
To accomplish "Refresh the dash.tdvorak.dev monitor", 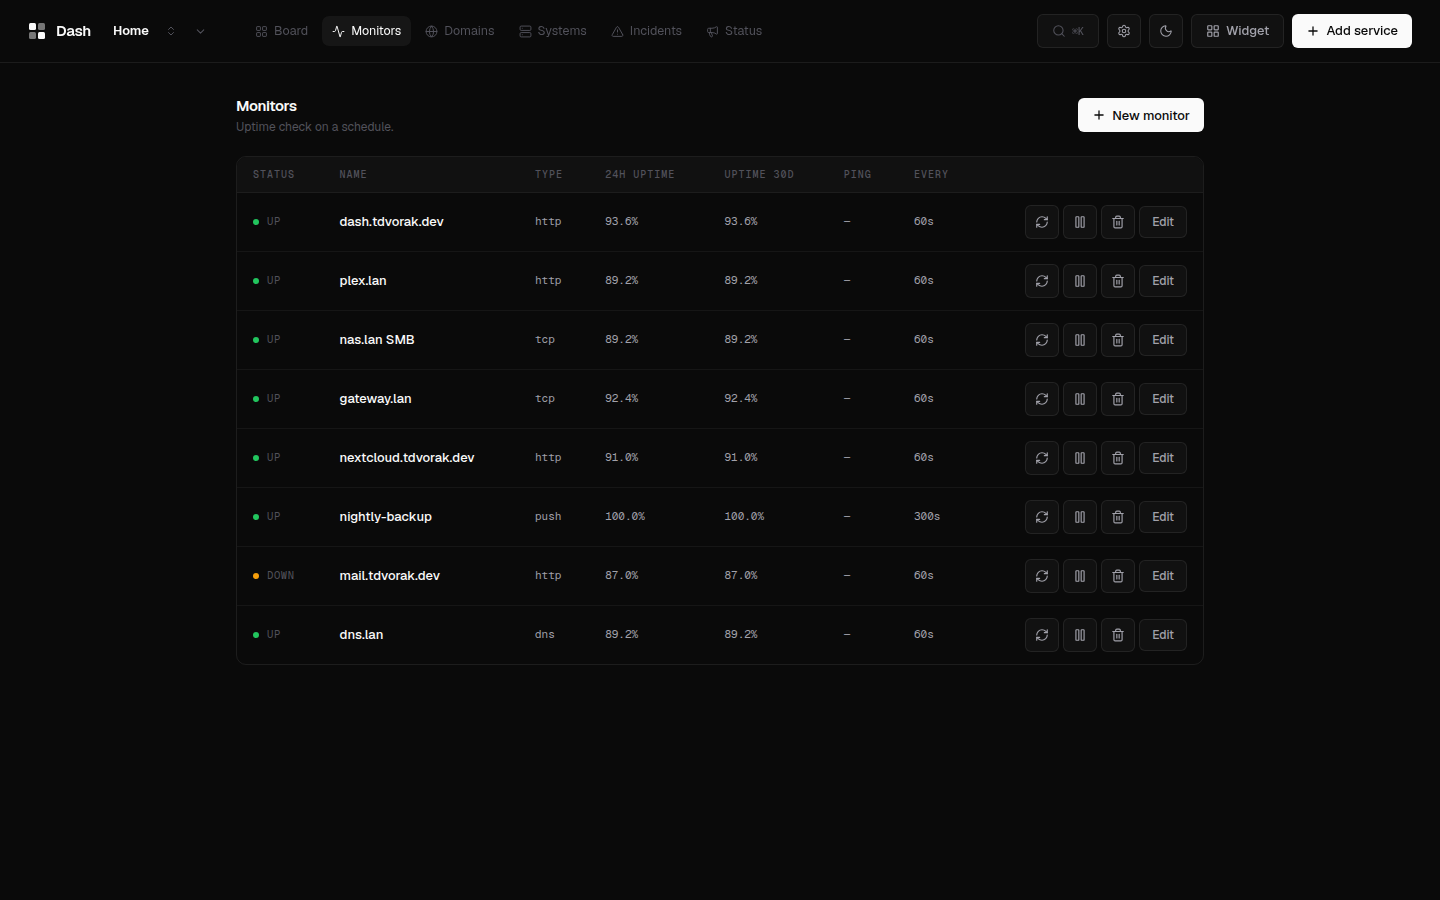I will (x=1042, y=222).
